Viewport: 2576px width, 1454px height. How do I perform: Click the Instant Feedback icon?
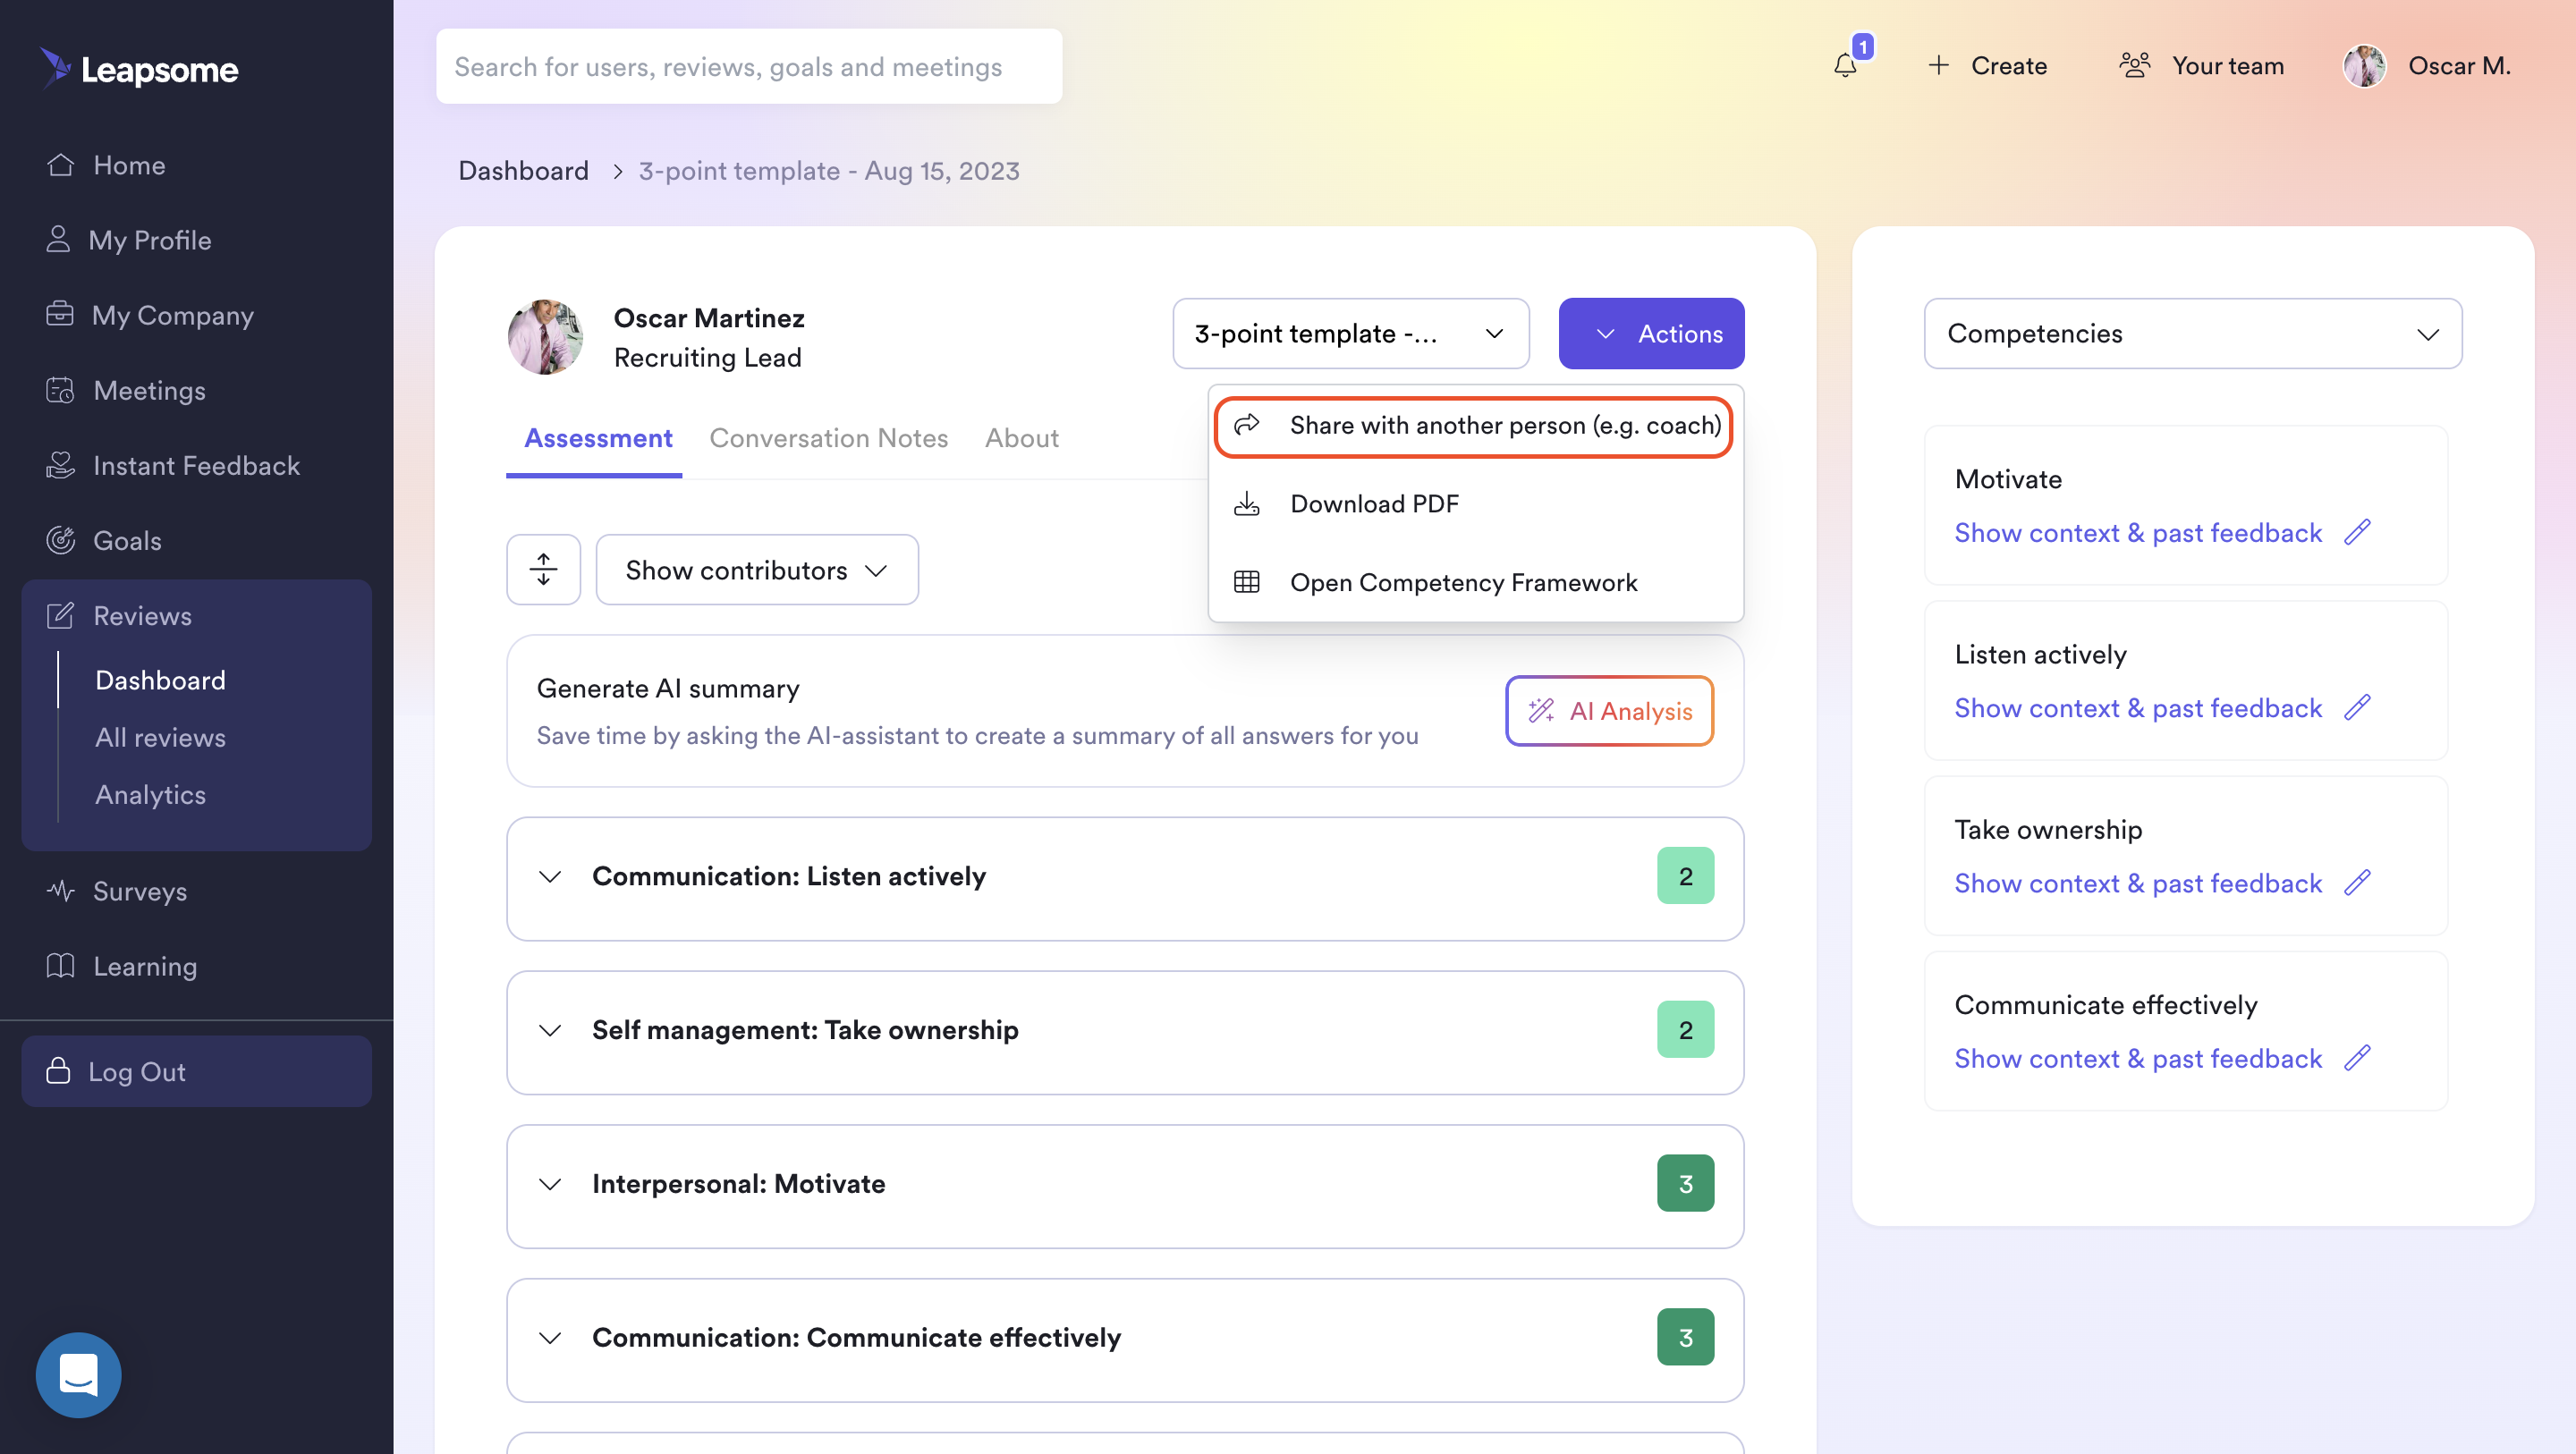pyautogui.click(x=60, y=465)
